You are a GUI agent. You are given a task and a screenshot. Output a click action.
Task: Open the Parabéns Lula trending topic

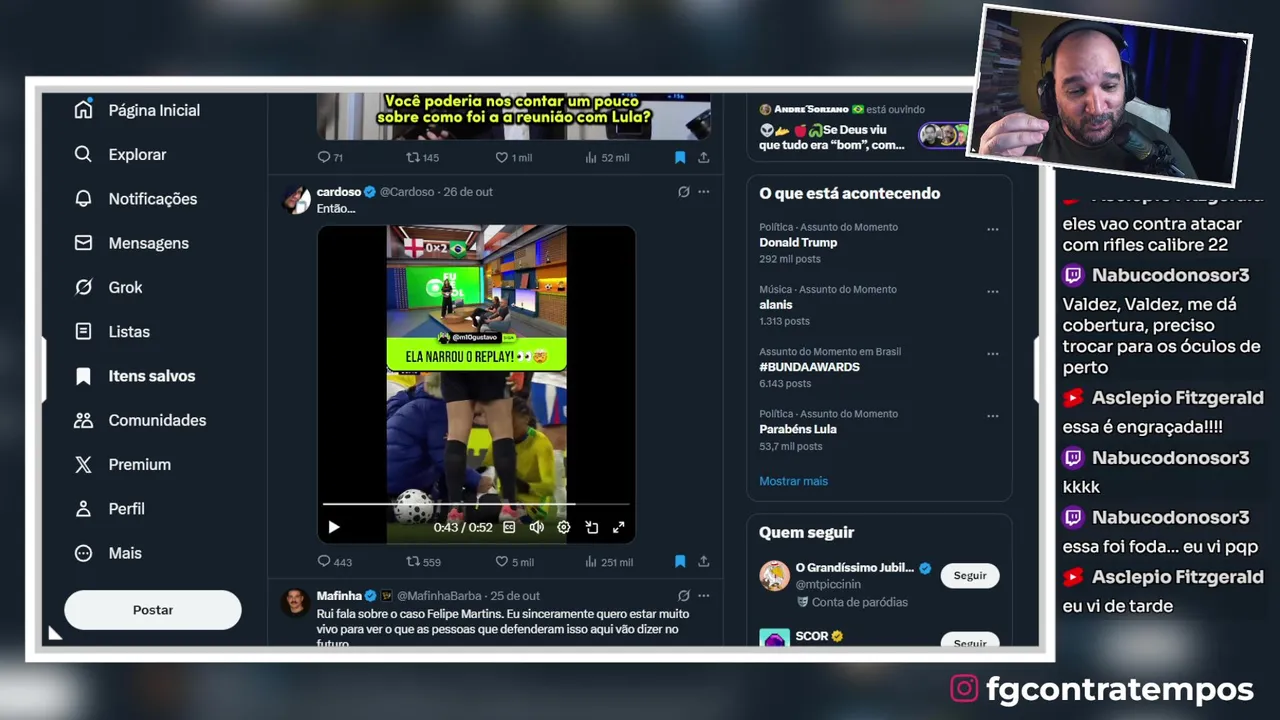point(798,429)
